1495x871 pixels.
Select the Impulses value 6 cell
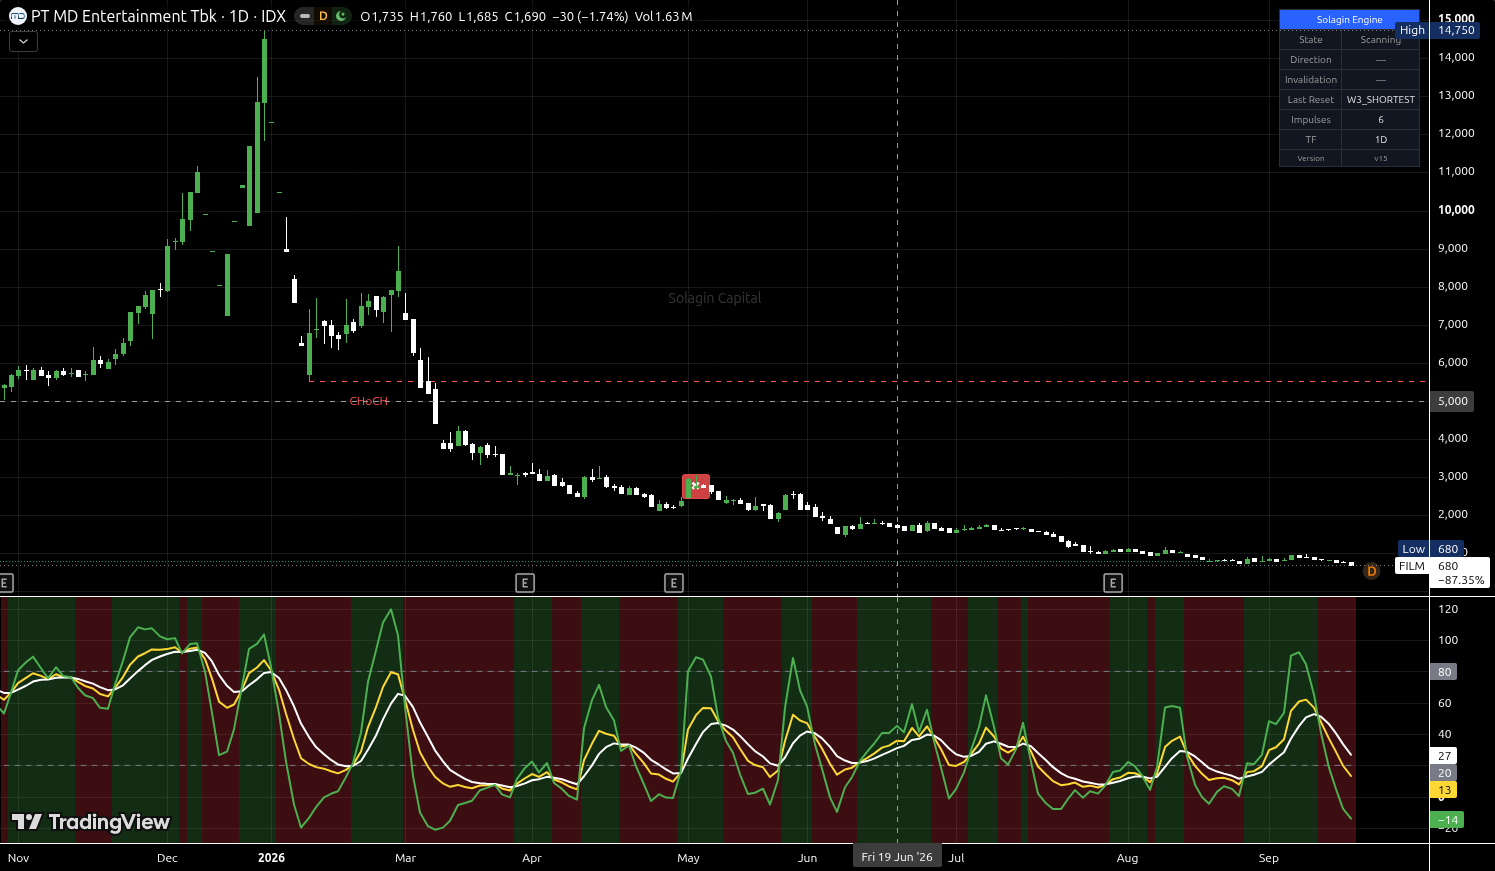(x=1380, y=120)
